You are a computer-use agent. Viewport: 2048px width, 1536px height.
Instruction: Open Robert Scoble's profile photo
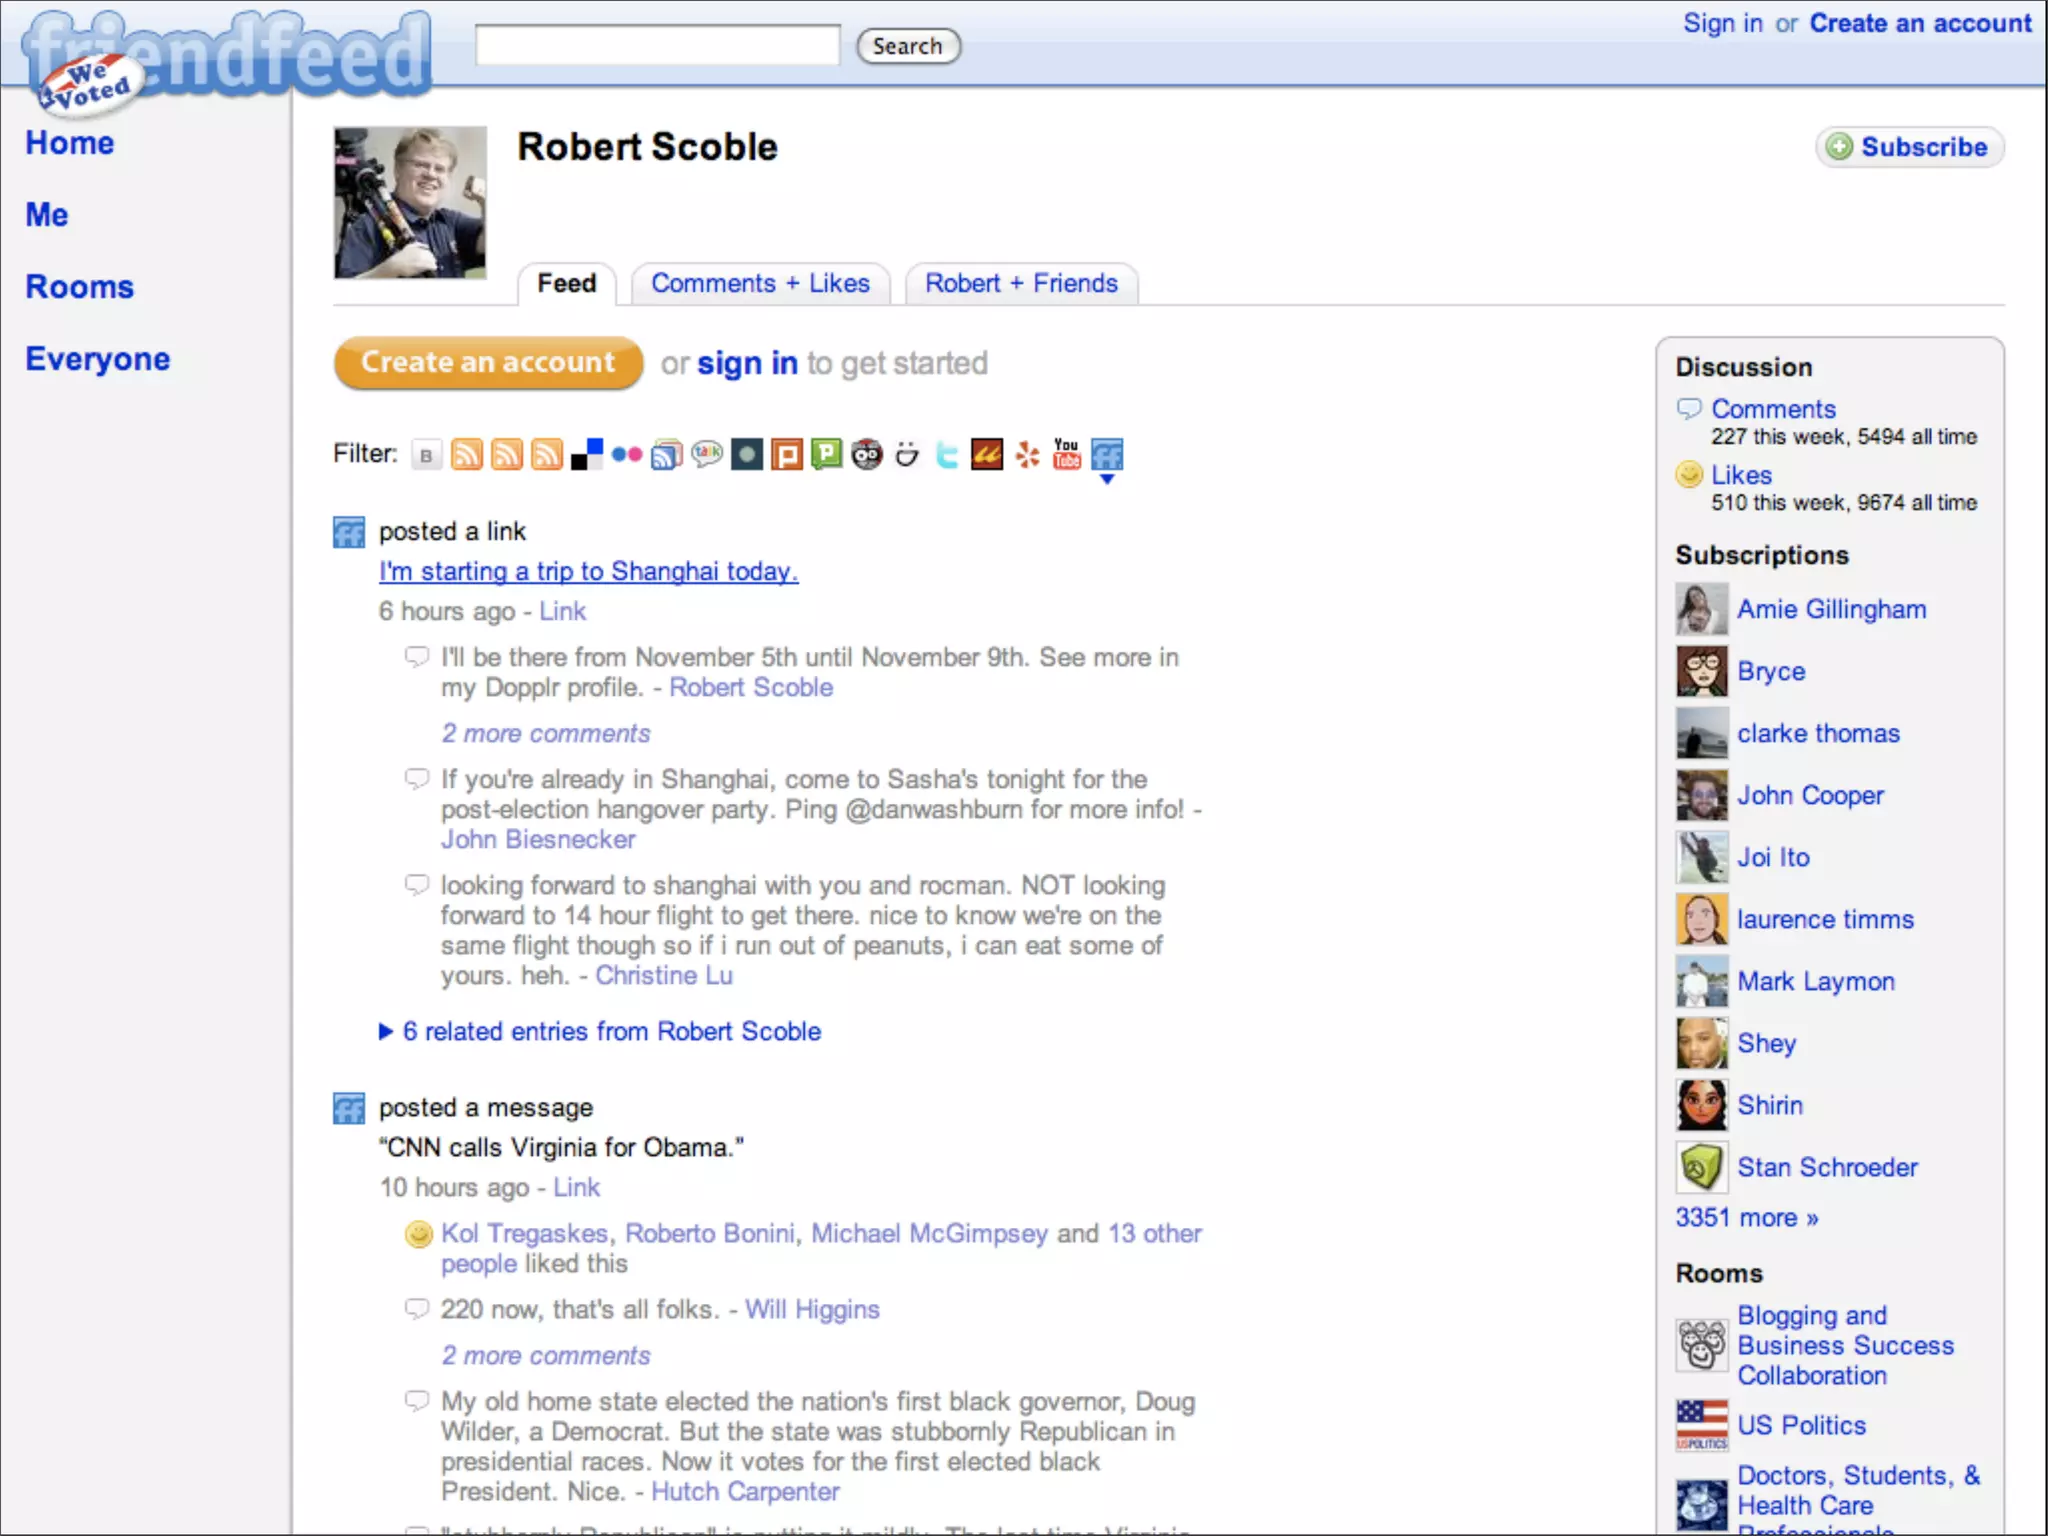click(x=410, y=202)
